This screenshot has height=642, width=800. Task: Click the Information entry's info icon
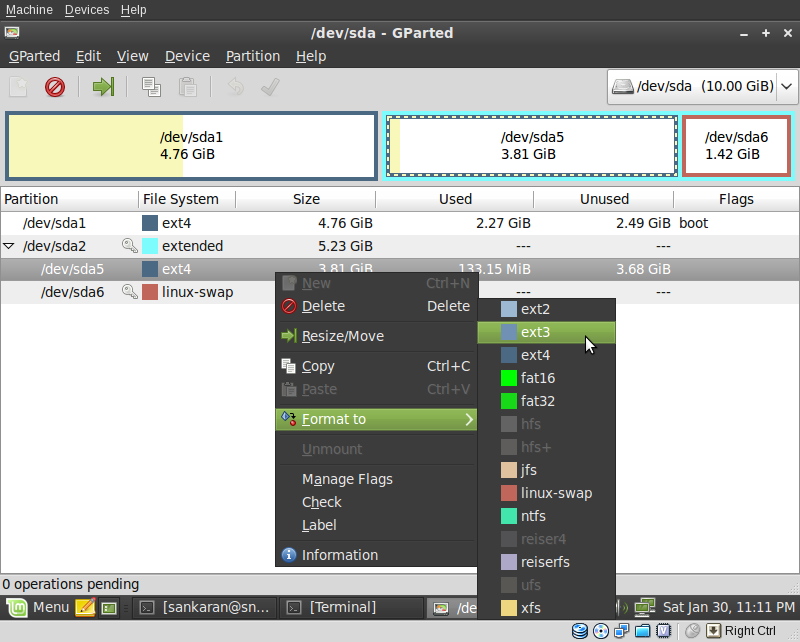point(287,555)
